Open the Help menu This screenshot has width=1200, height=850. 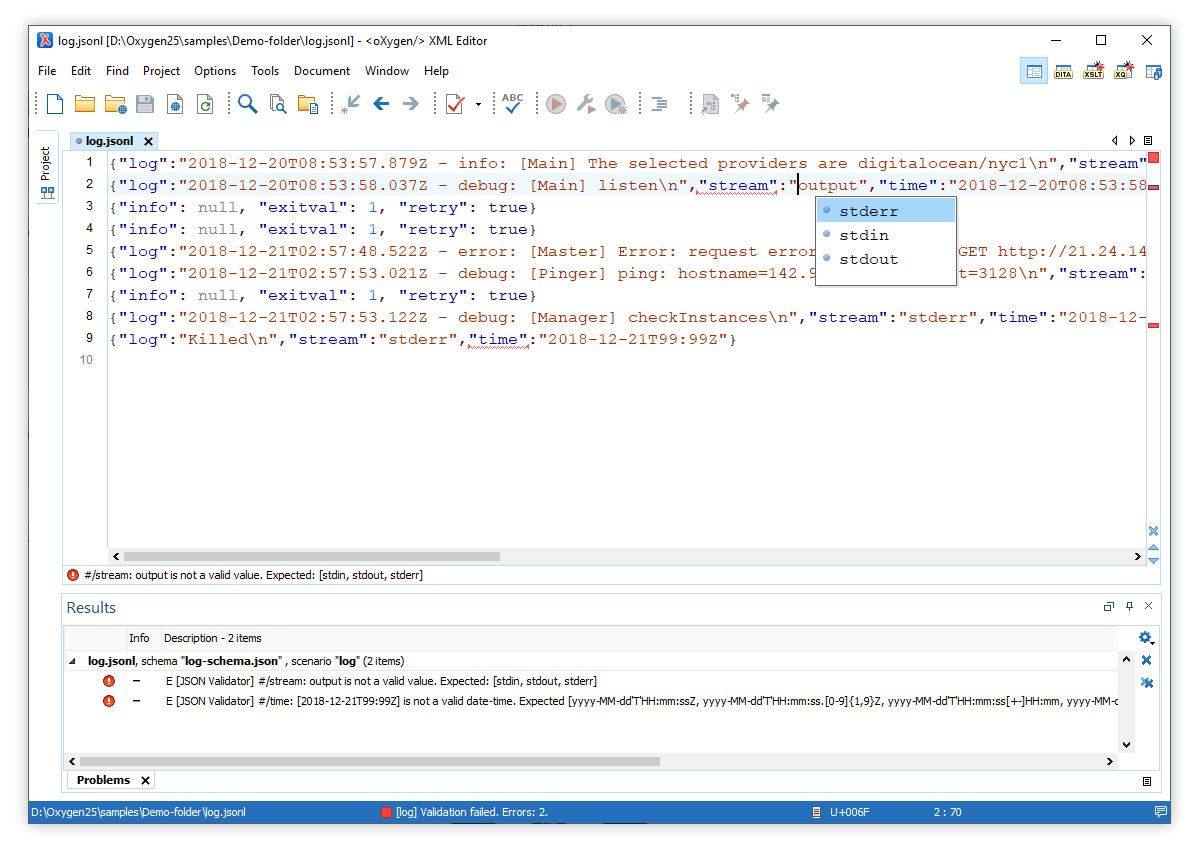436,71
